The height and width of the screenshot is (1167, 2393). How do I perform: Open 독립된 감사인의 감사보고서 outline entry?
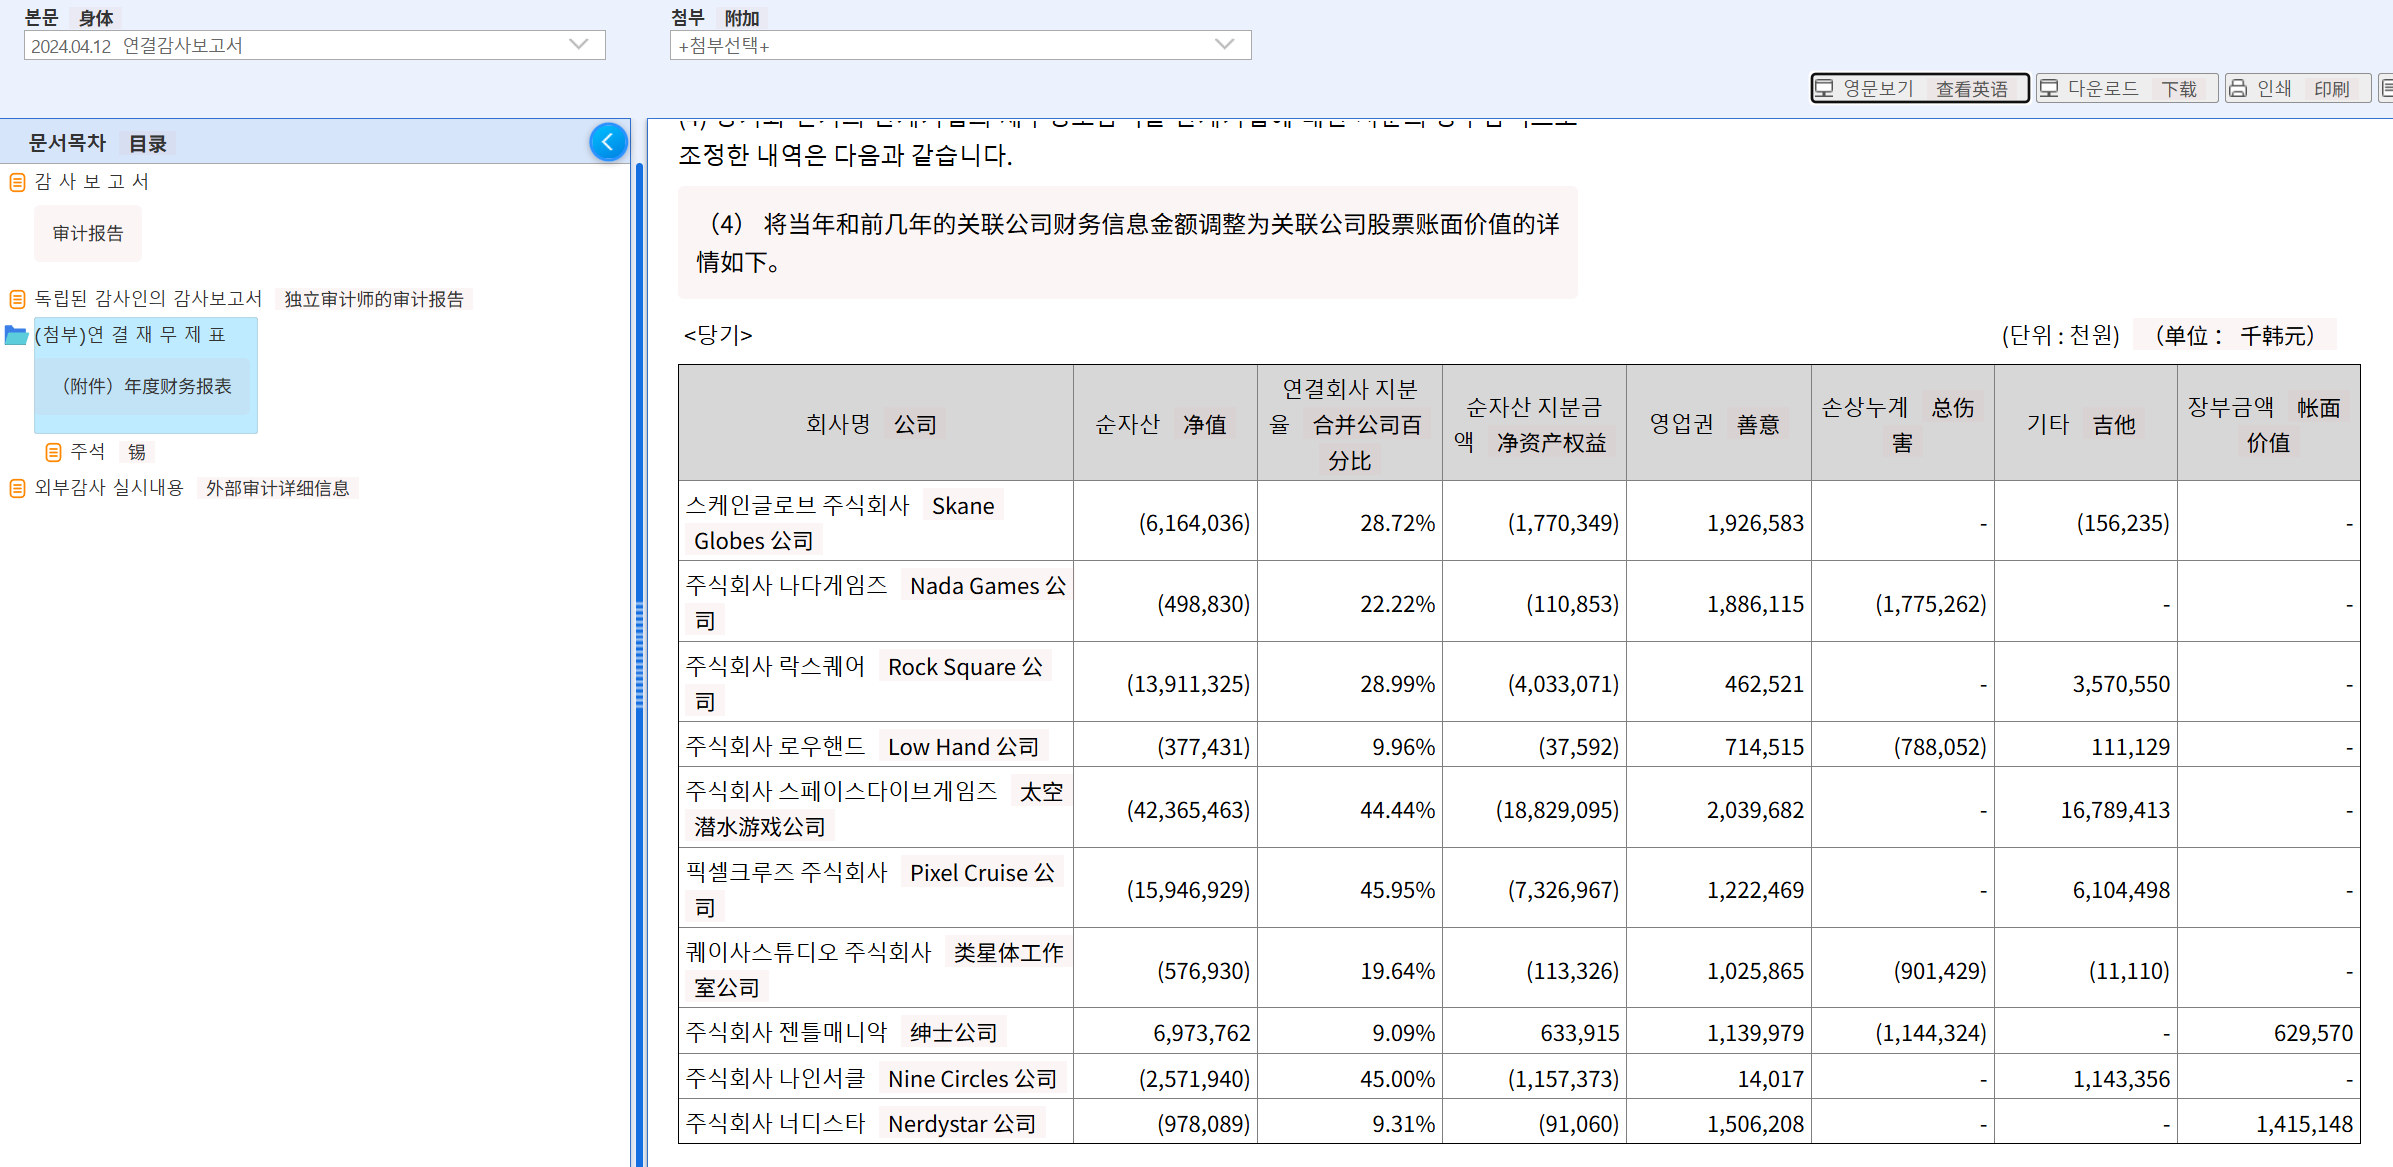pyautogui.click(x=148, y=299)
